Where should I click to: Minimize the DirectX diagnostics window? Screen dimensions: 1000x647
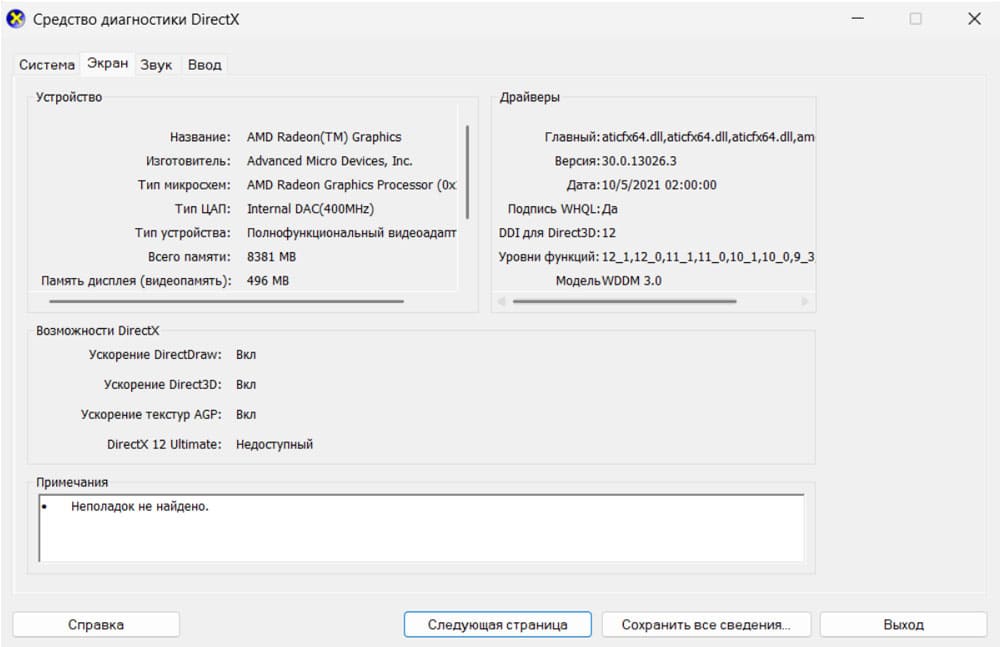coord(857,18)
